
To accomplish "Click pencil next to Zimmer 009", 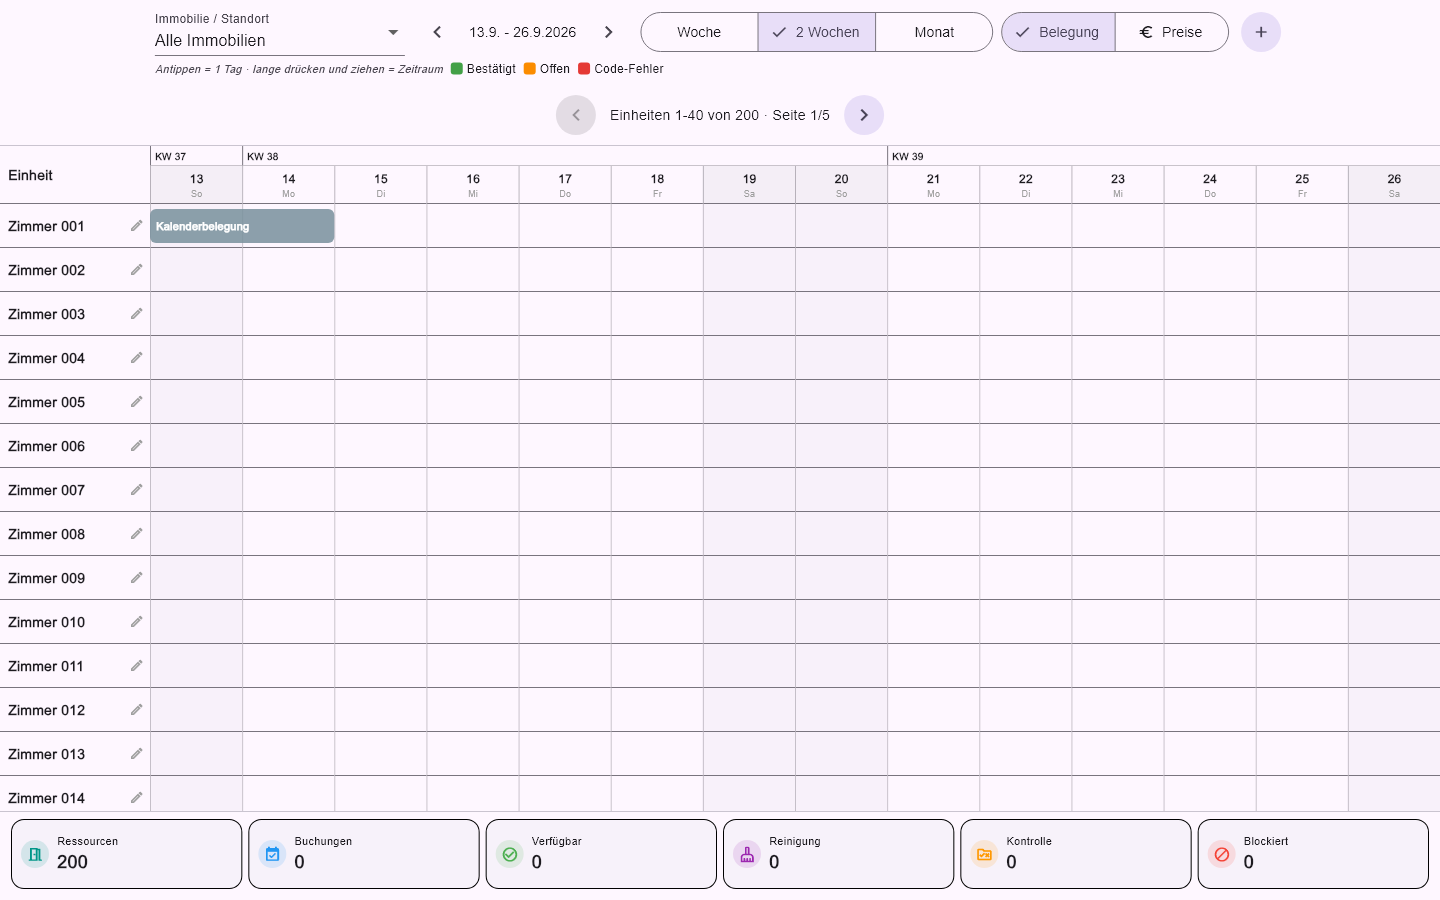I will click(136, 578).
